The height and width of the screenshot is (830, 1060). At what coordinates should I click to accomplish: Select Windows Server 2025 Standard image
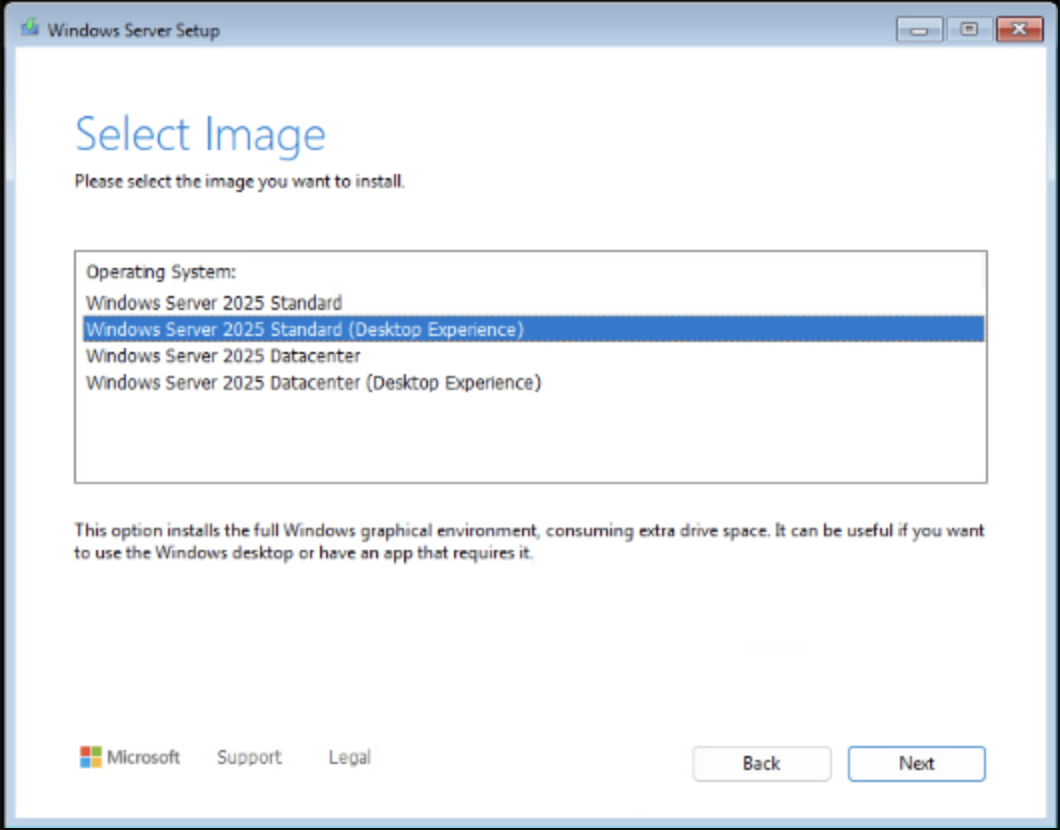click(533, 303)
